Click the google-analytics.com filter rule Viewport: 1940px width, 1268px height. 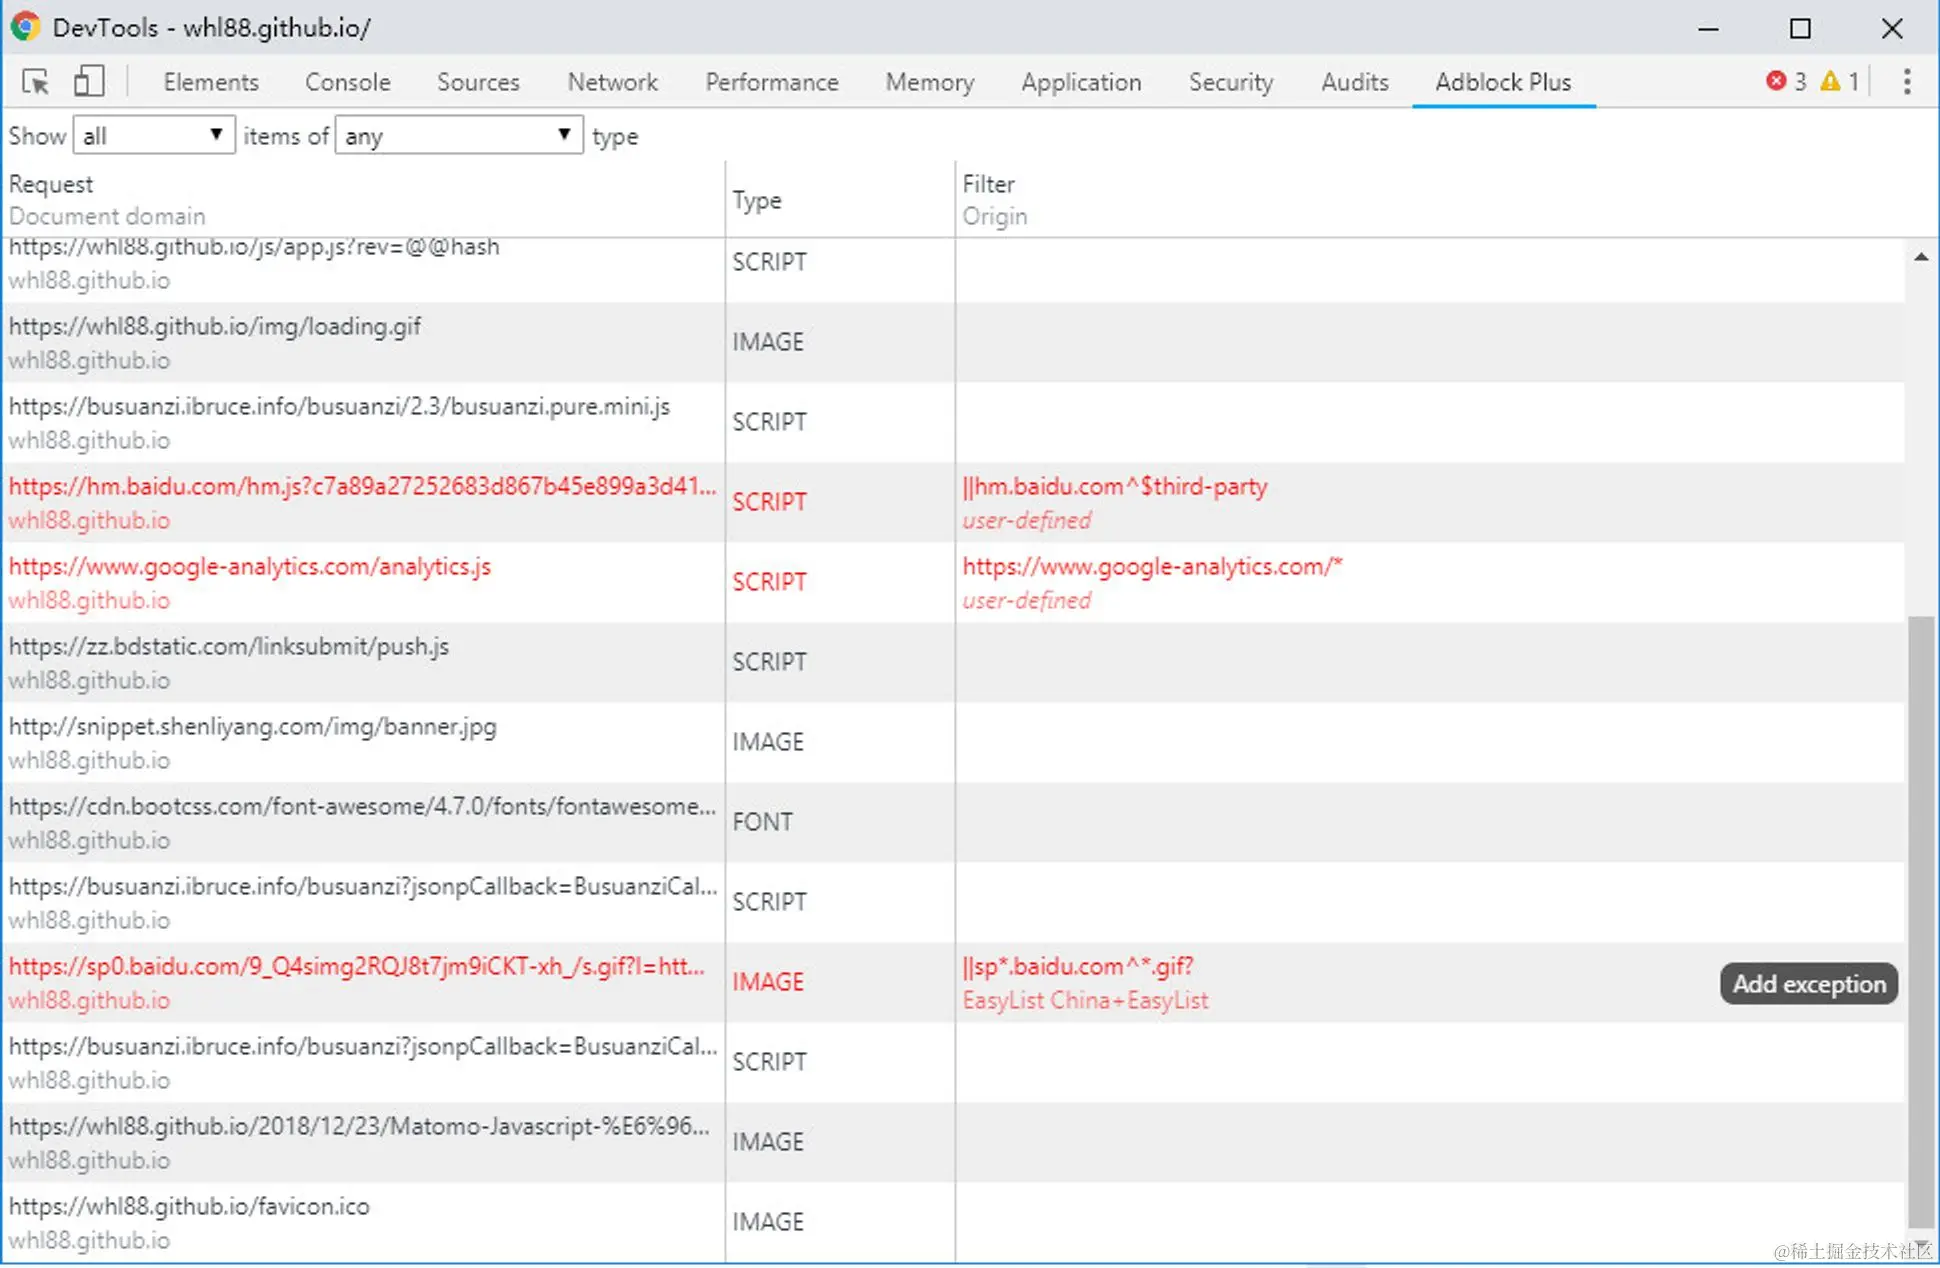point(1152,566)
